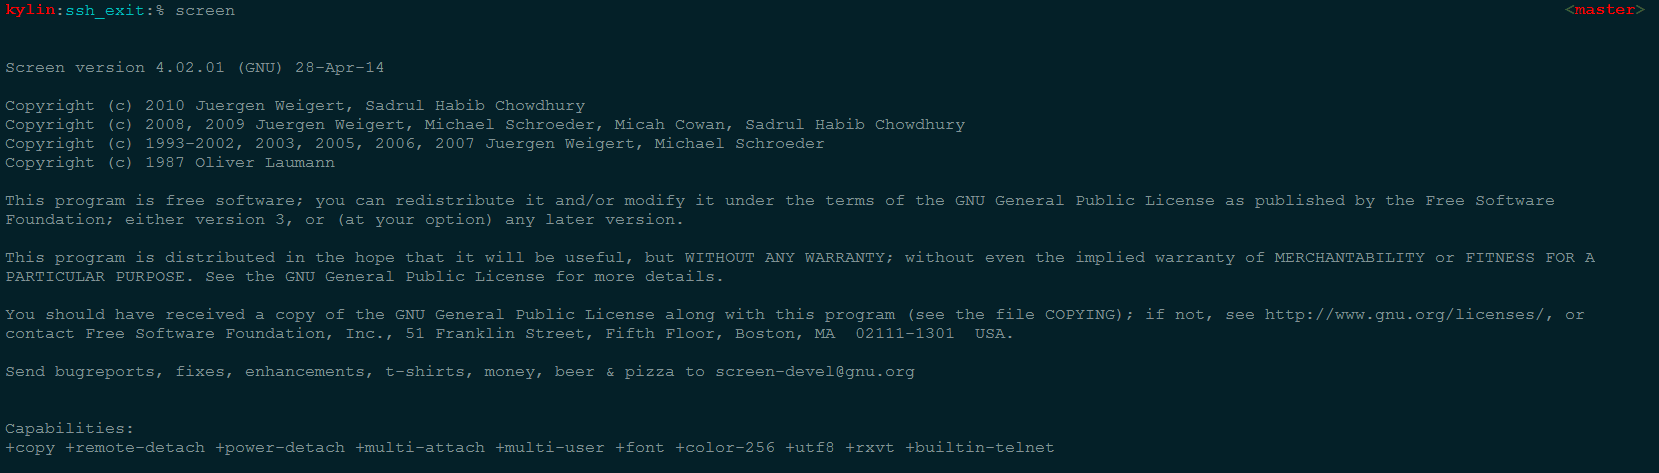This screenshot has width=1659, height=473.
Task: Click the +copy capability
Action: click(x=30, y=447)
